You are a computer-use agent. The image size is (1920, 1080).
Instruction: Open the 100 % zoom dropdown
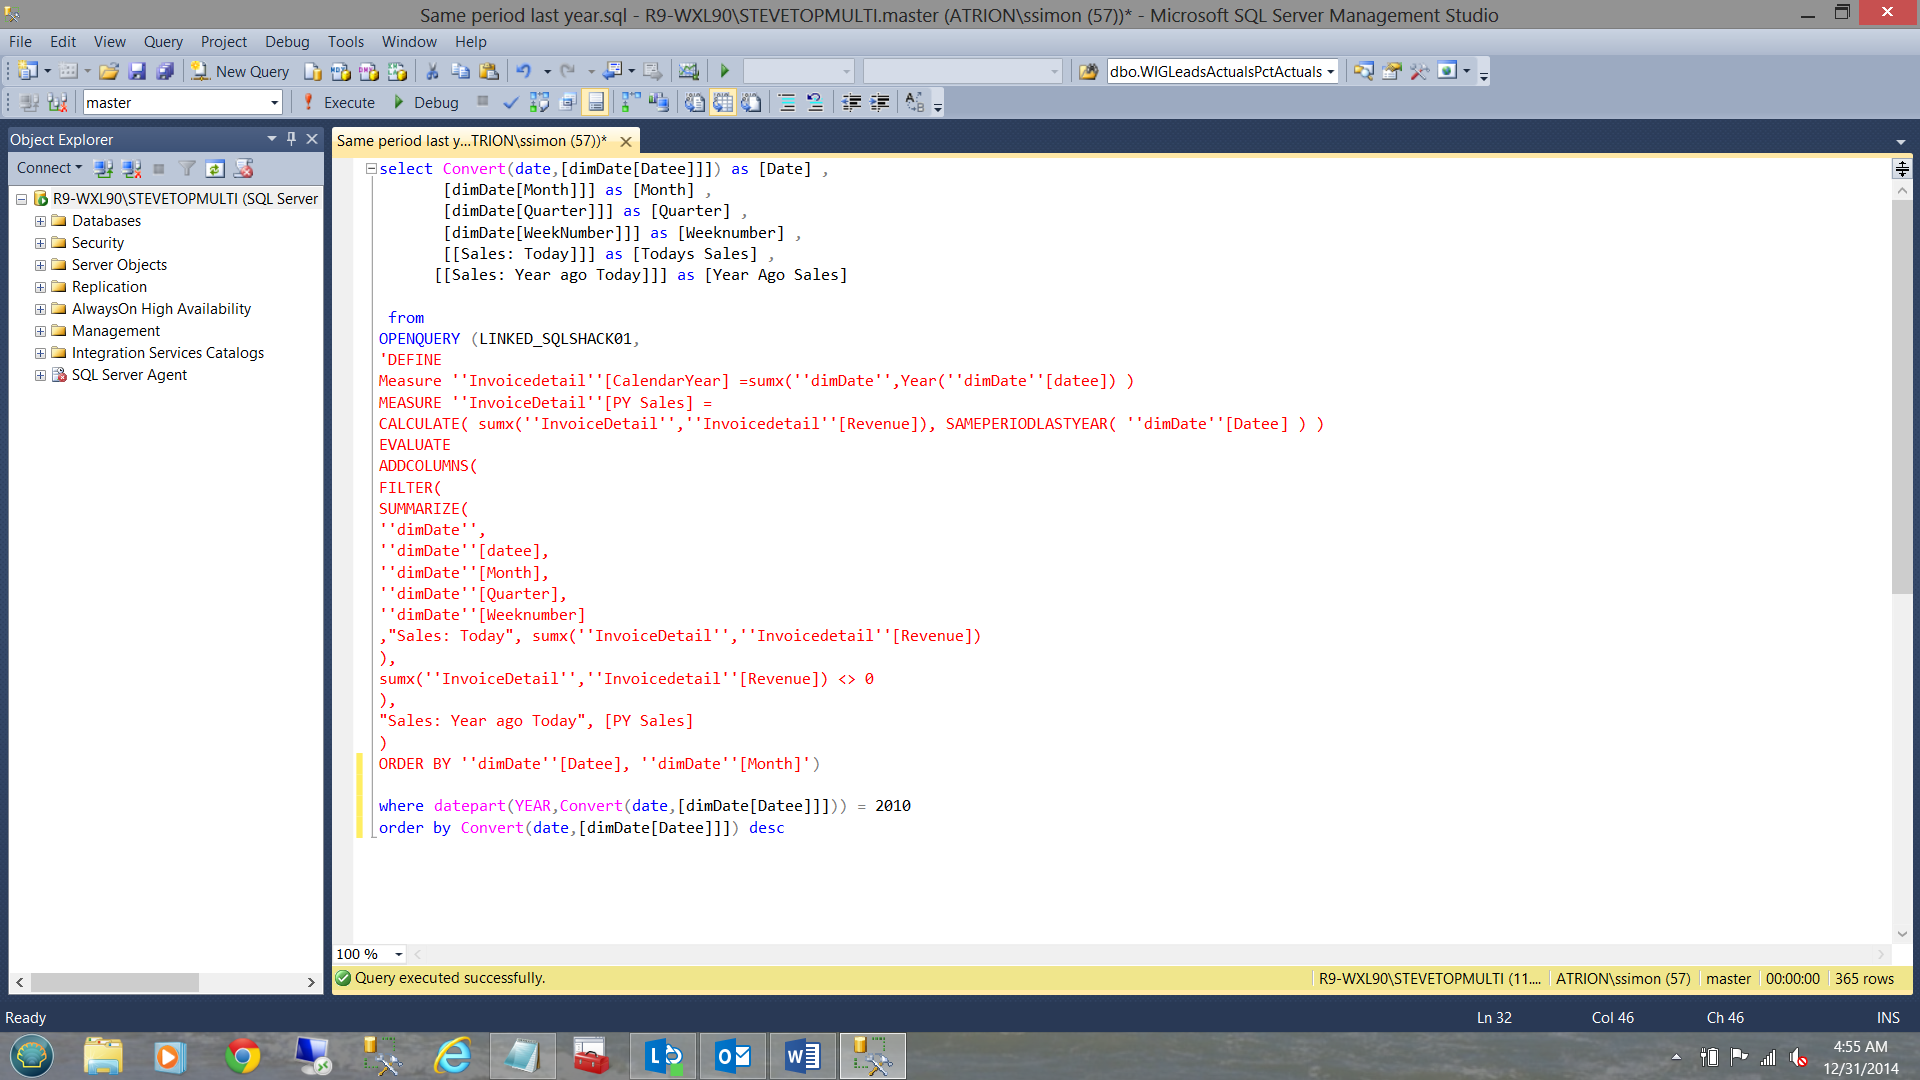click(398, 954)
